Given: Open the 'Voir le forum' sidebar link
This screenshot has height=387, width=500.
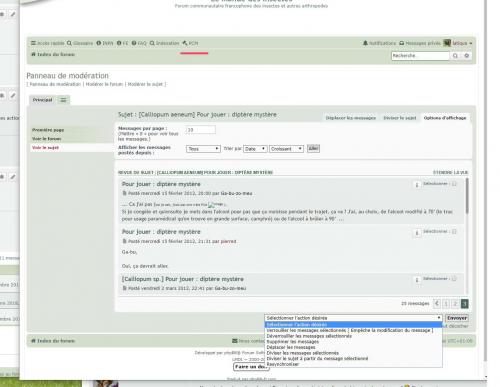Looking at the screenshot, I should (46, 139).
